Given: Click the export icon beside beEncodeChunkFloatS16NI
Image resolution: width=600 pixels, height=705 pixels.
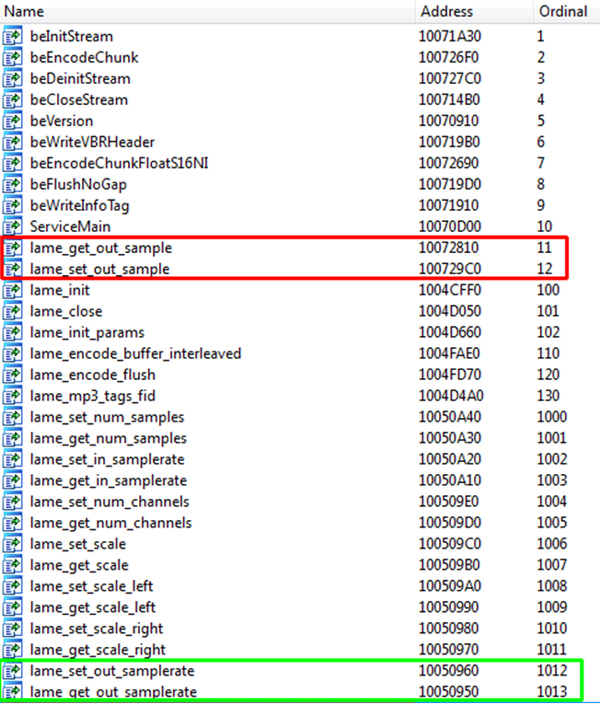Looking at the screenshot, I should coord(13,163).
